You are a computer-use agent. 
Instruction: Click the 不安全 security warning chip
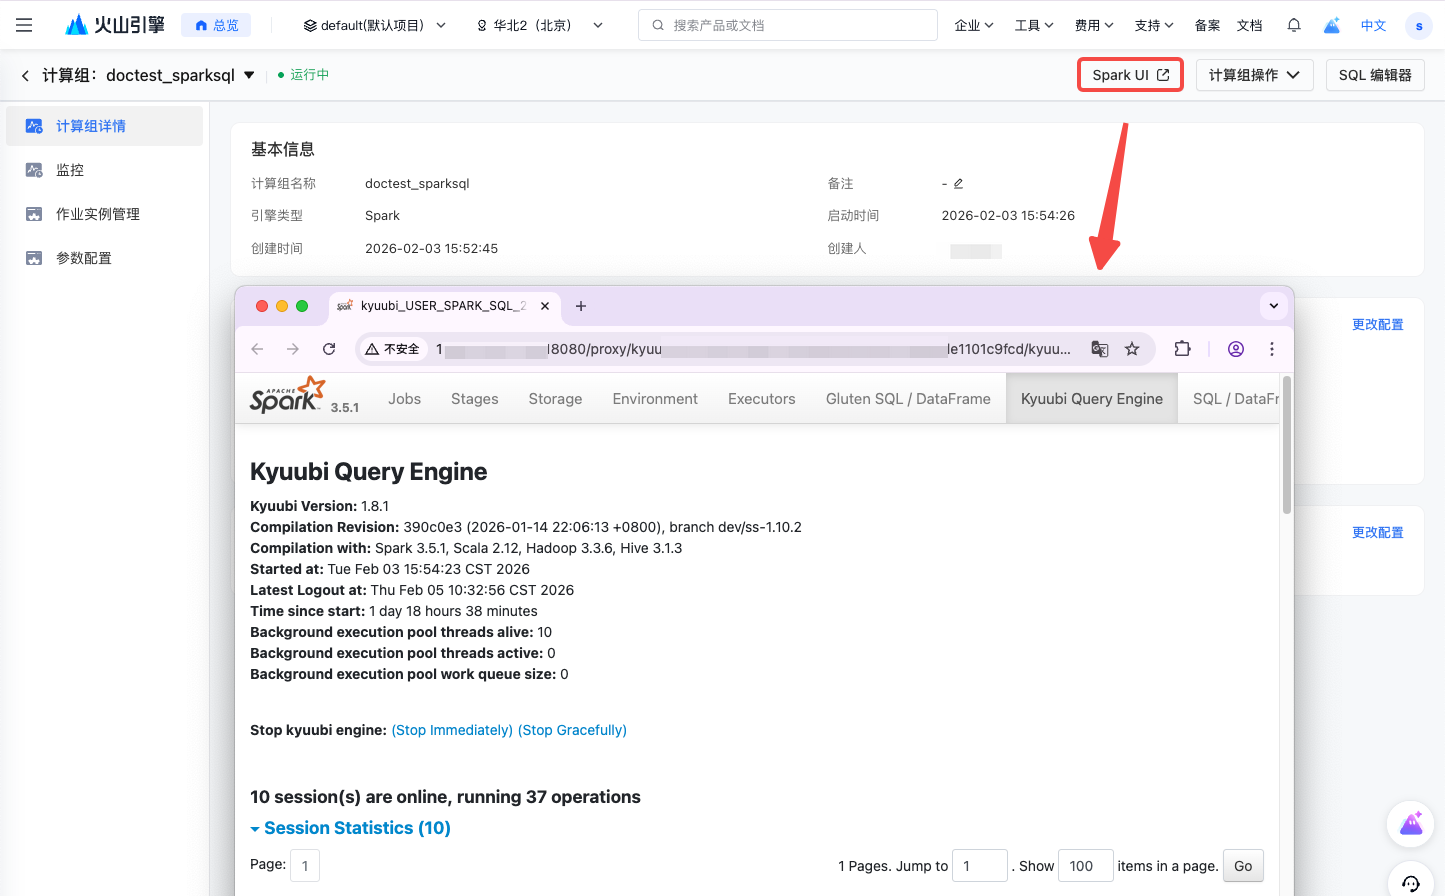coord(393,349)
